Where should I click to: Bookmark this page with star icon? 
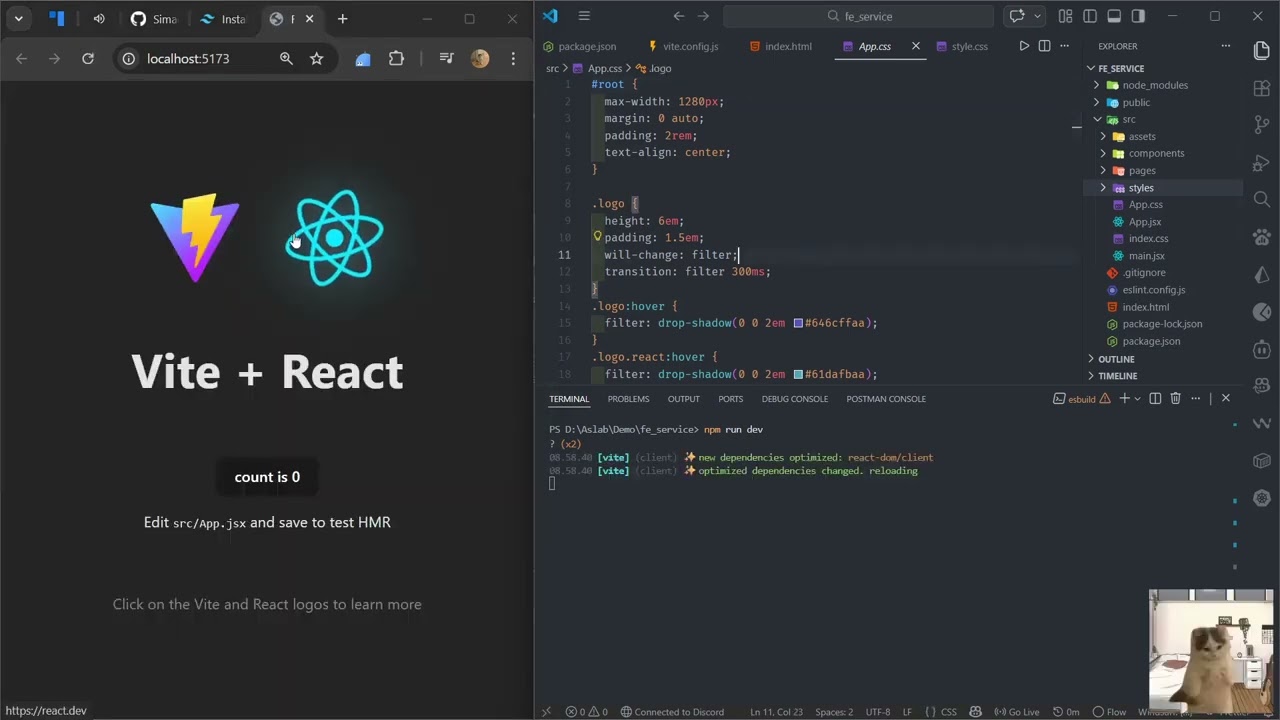tap(316, 59)
